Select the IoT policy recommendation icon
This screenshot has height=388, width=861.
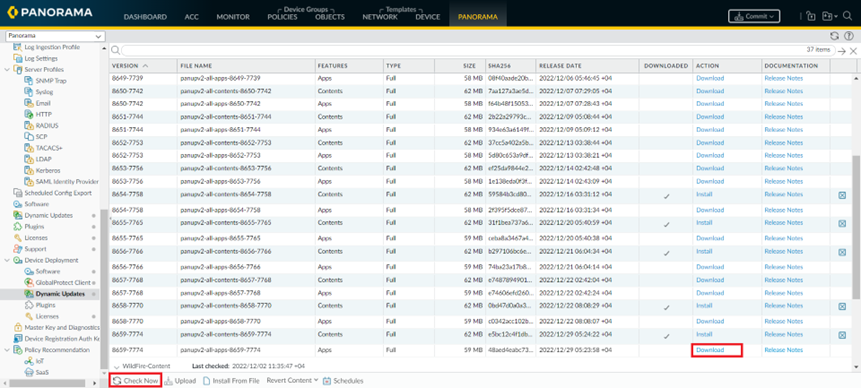[29, 361]
